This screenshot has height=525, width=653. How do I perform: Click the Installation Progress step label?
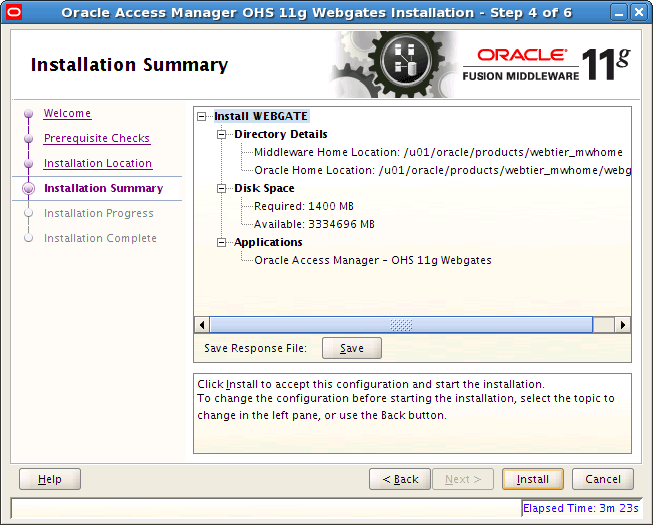99,213
